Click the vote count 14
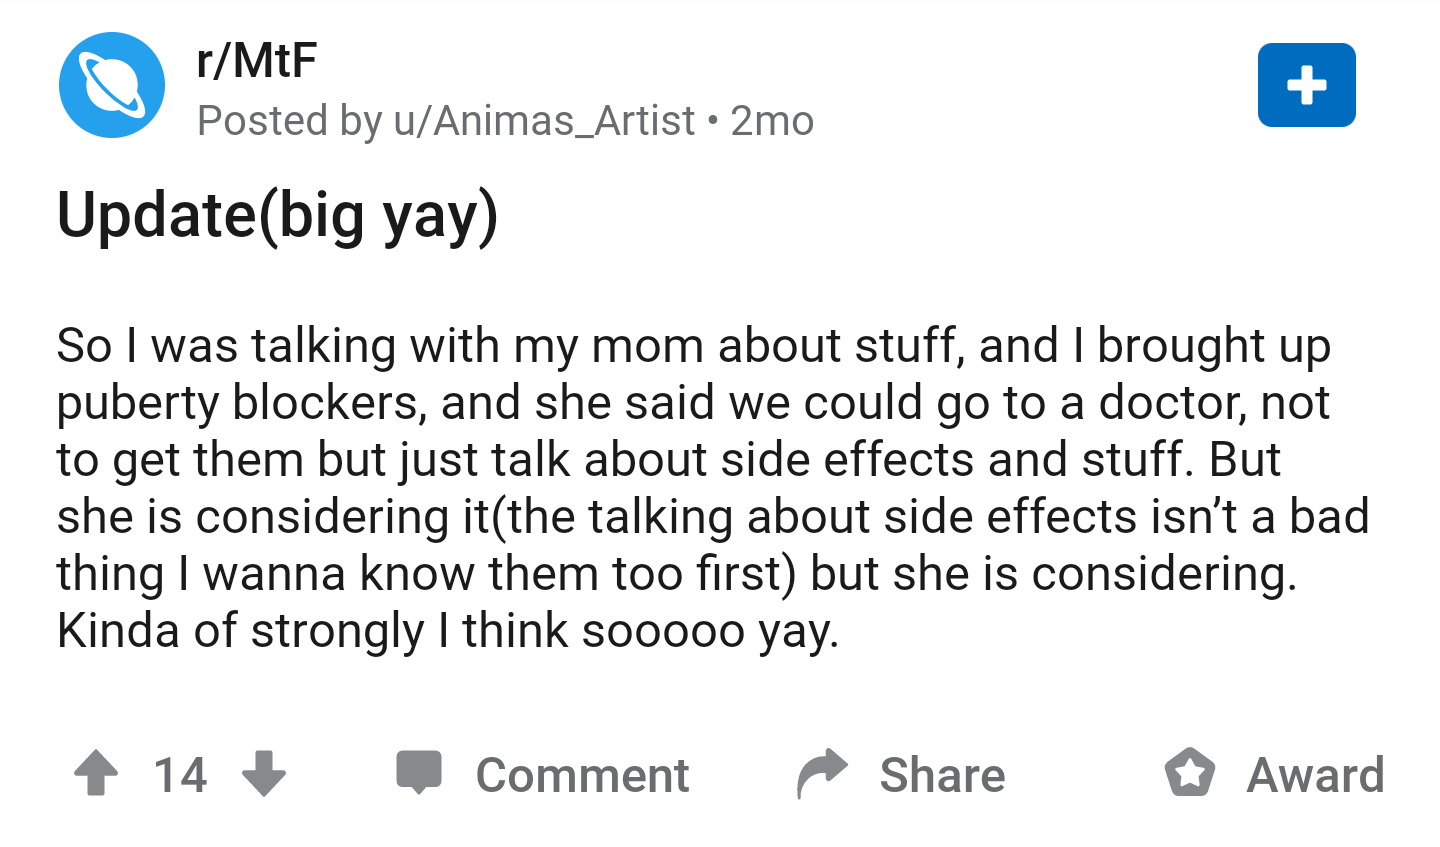Screen dimensions: 1440x847 180,775
